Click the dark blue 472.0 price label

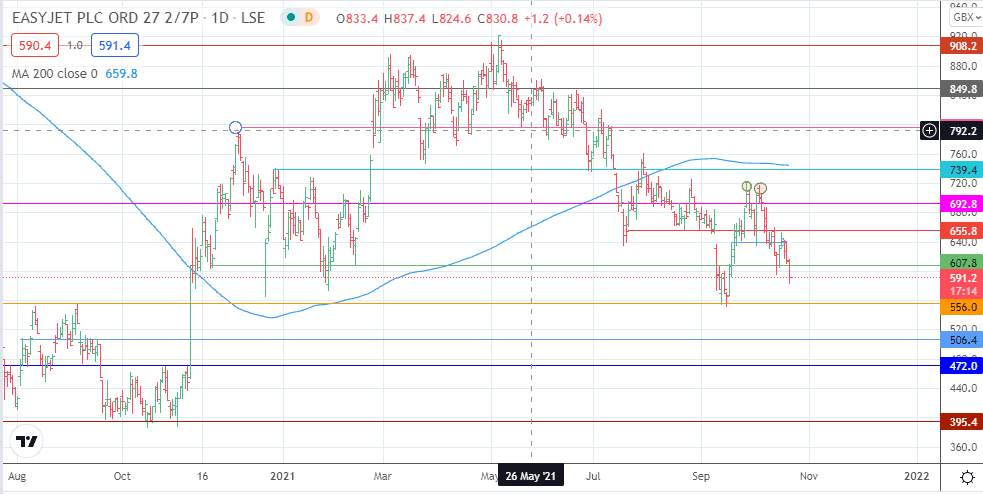(962, 365)
